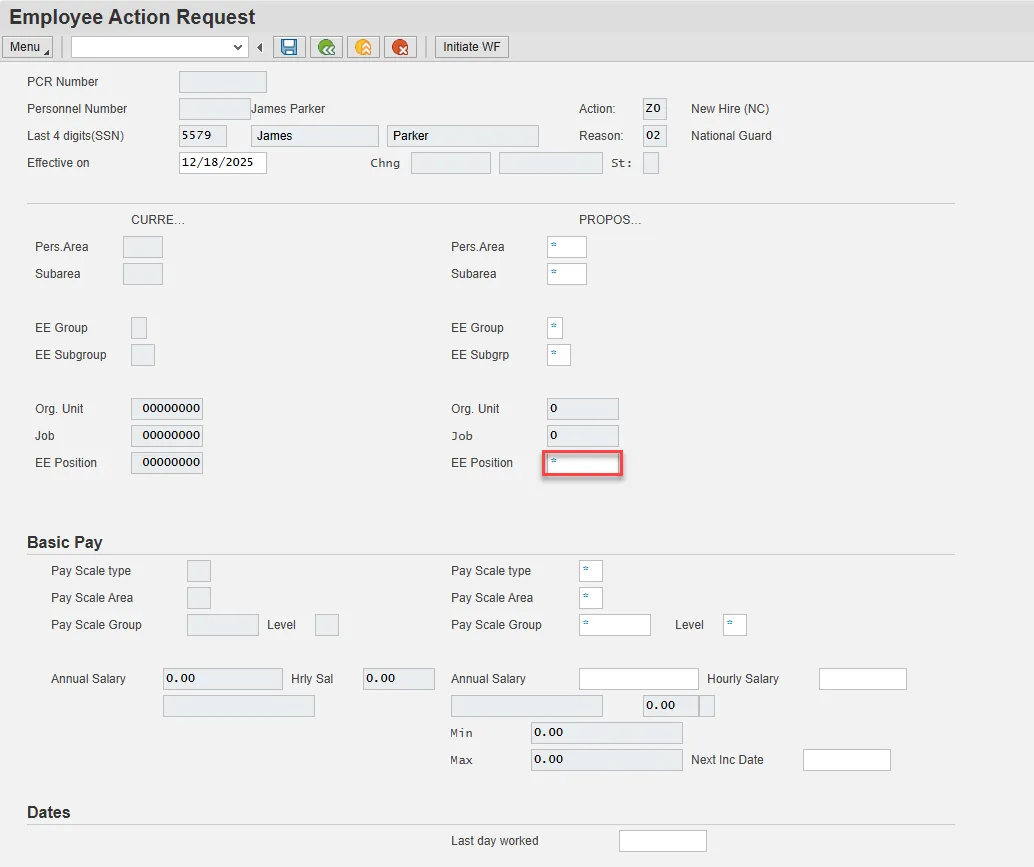The width and height of the screenshot is (1034, 867).
Task: Click the Effective on date field
Action: pos(222,163)
